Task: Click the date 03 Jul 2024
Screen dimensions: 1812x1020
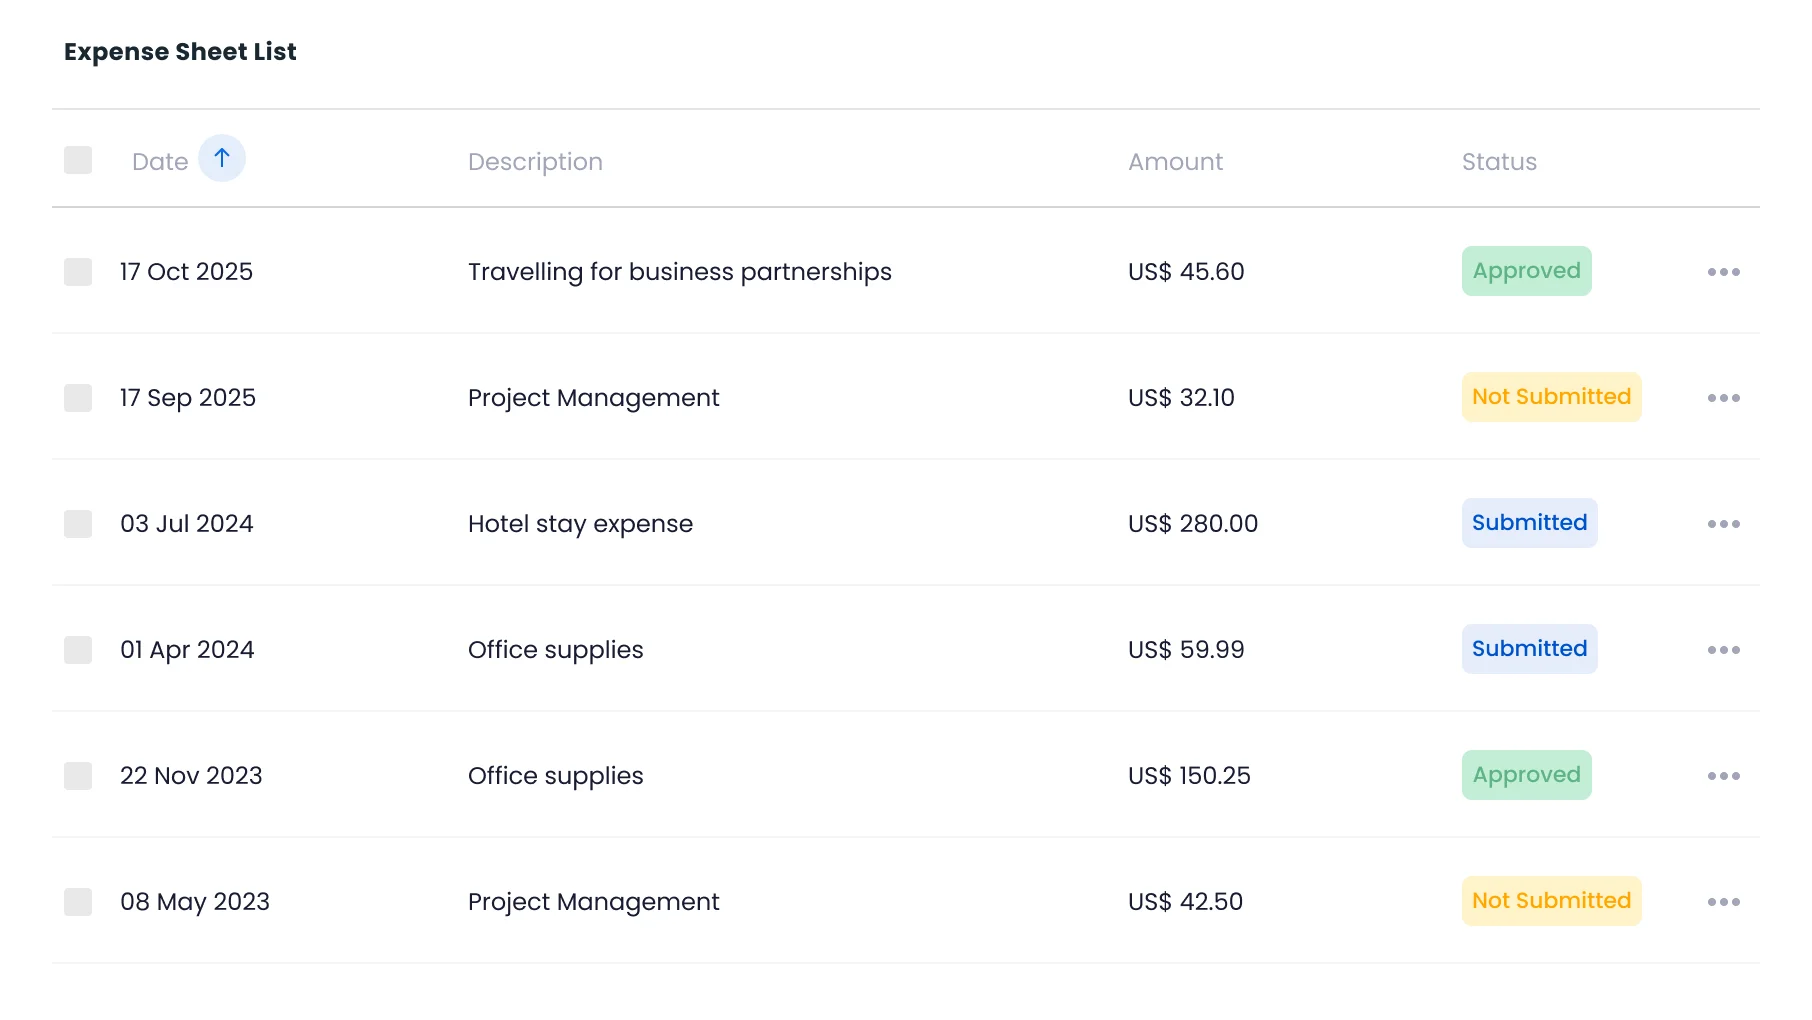Action: pyautogui.click(x=187, y=524)
